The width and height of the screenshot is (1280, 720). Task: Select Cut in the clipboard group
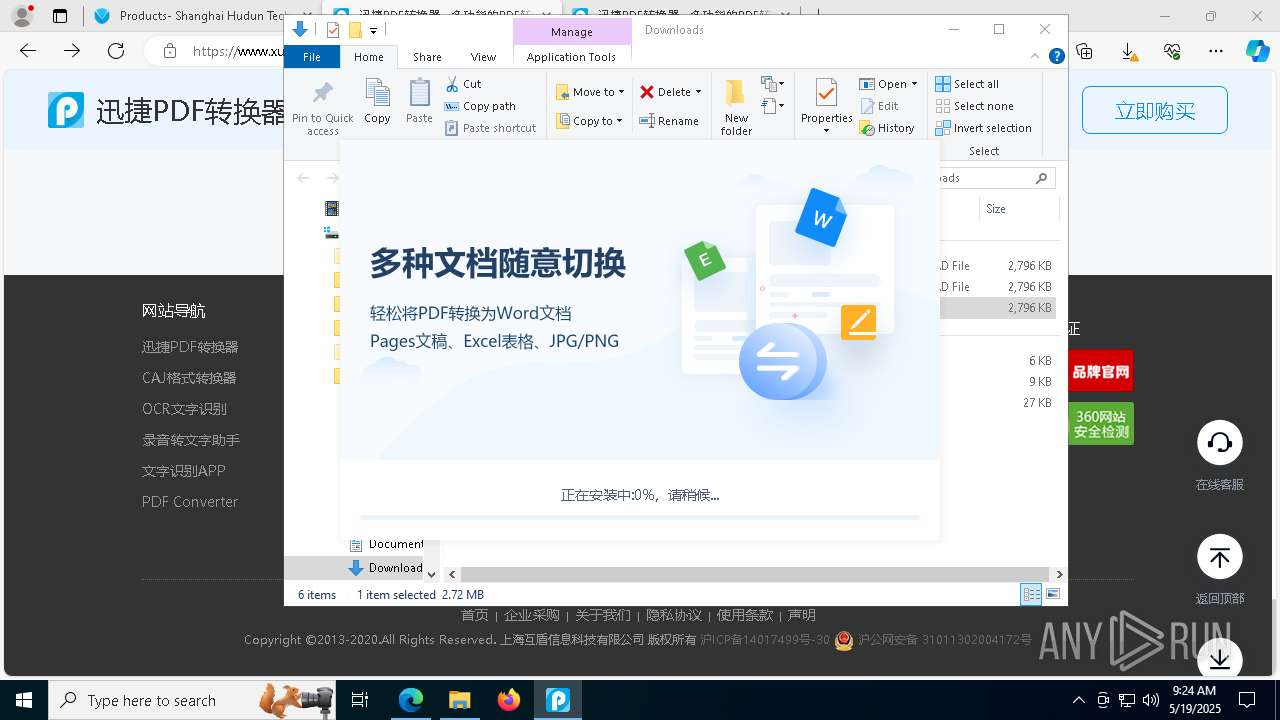(463, 84)
